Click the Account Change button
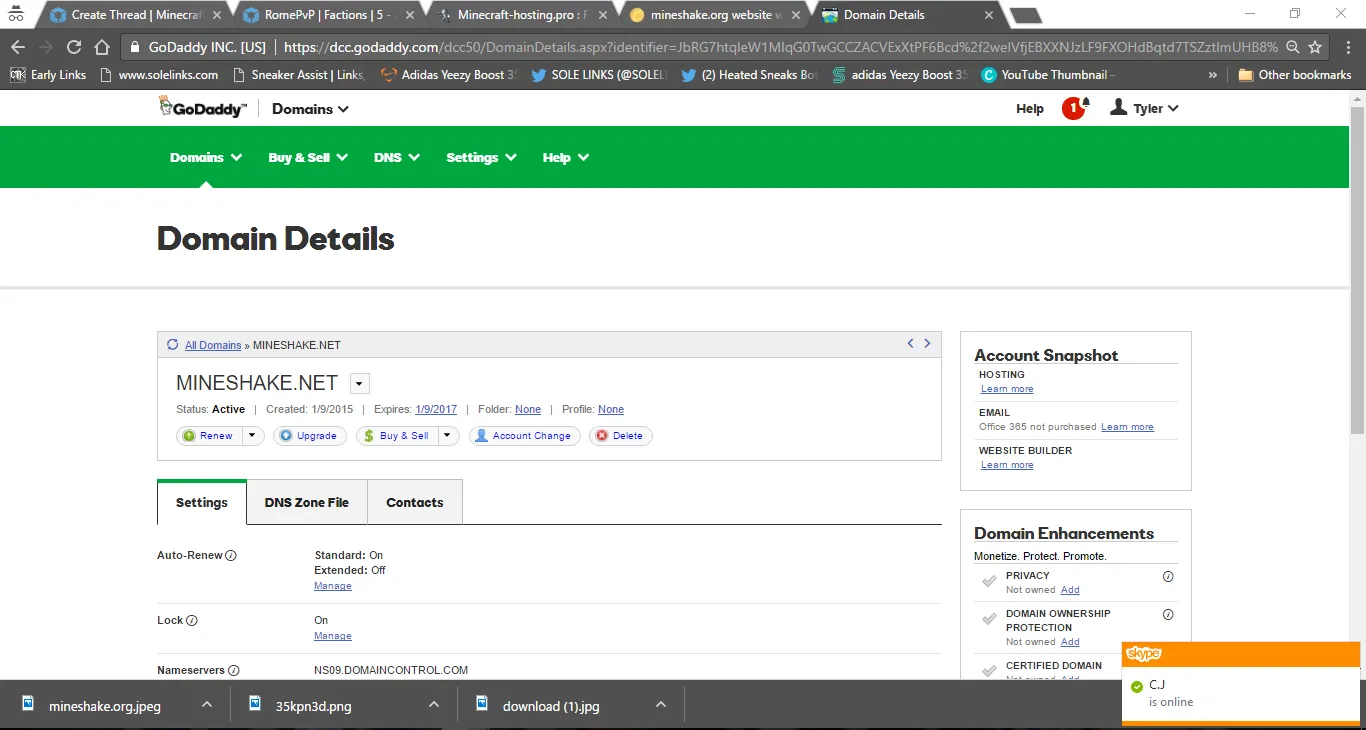1366x730 pixels. point(524,436)
